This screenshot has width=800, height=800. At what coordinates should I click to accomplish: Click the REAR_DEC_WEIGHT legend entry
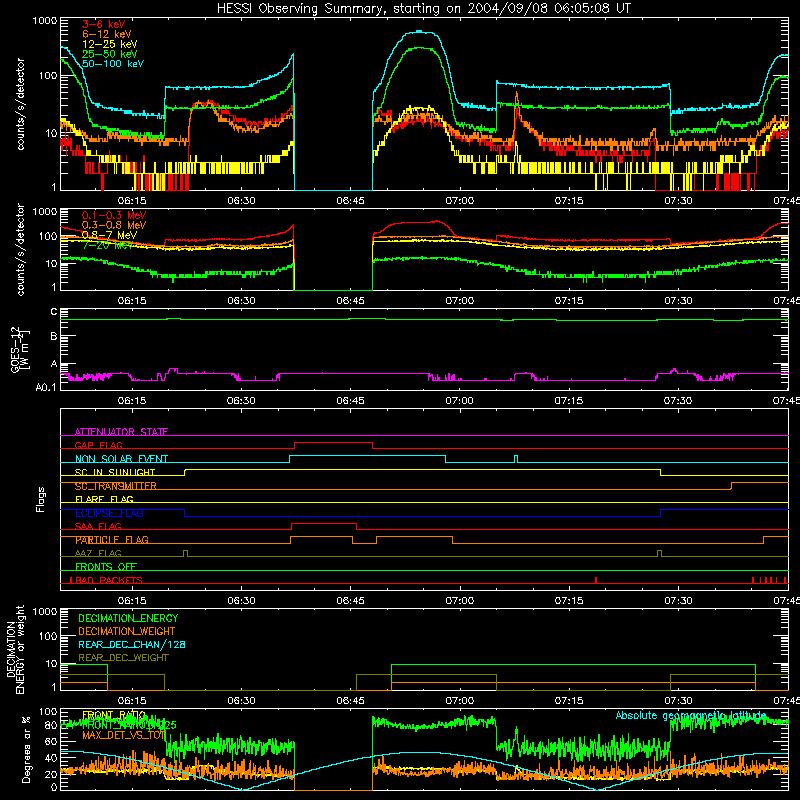[x=123, y=658]
